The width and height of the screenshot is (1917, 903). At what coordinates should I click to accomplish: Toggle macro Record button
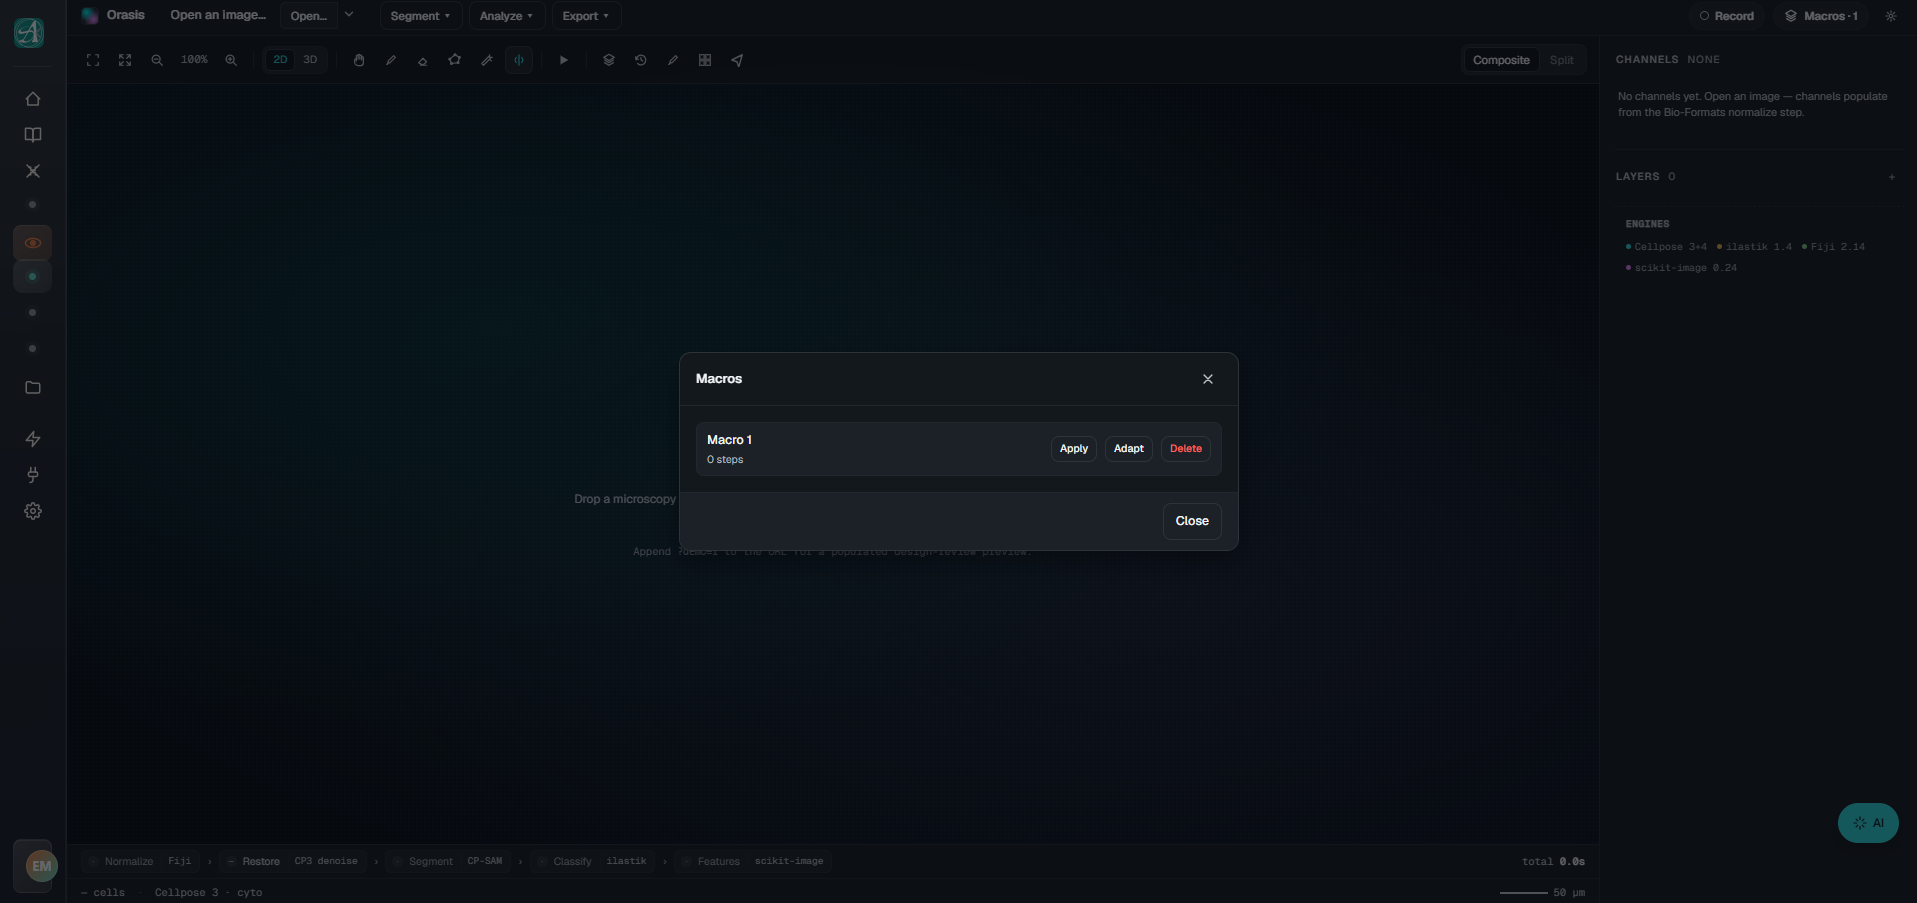point(1727,16)
